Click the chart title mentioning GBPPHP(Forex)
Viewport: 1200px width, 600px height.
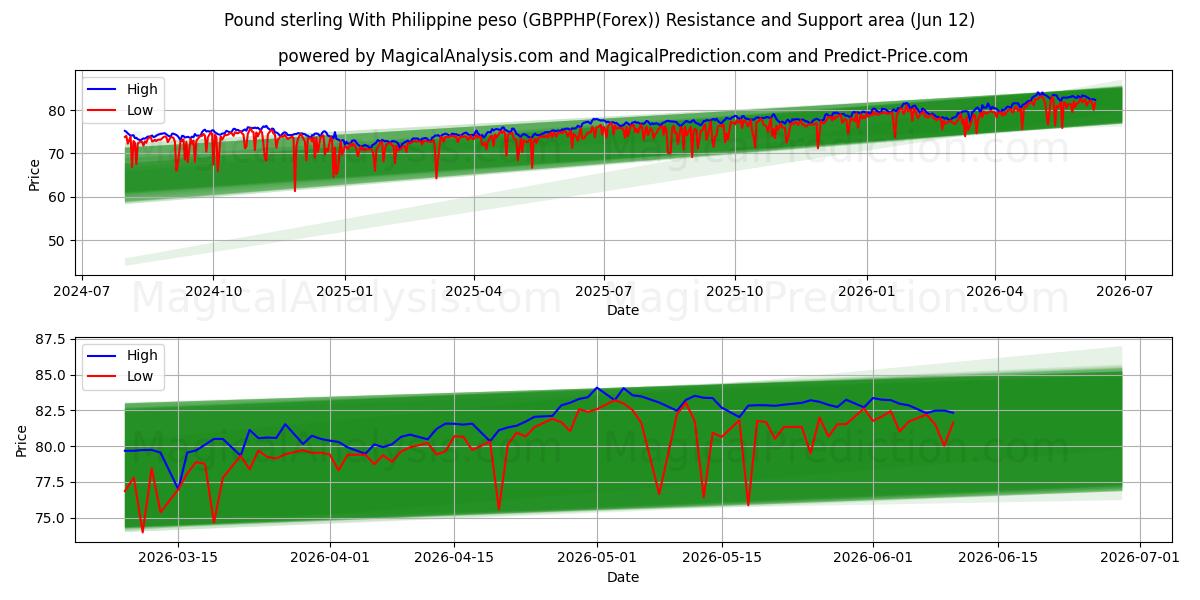599,20
